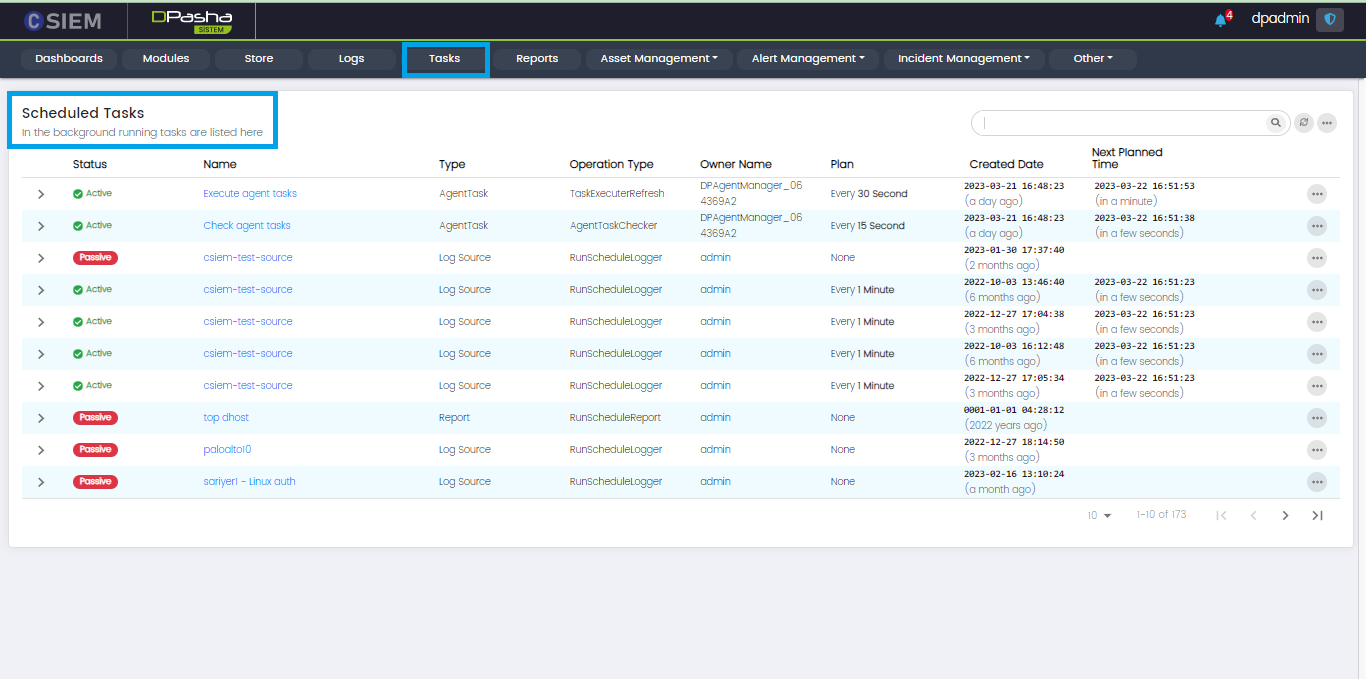
Task: Jump to last page of tasks
Action: pos(1317,515)
